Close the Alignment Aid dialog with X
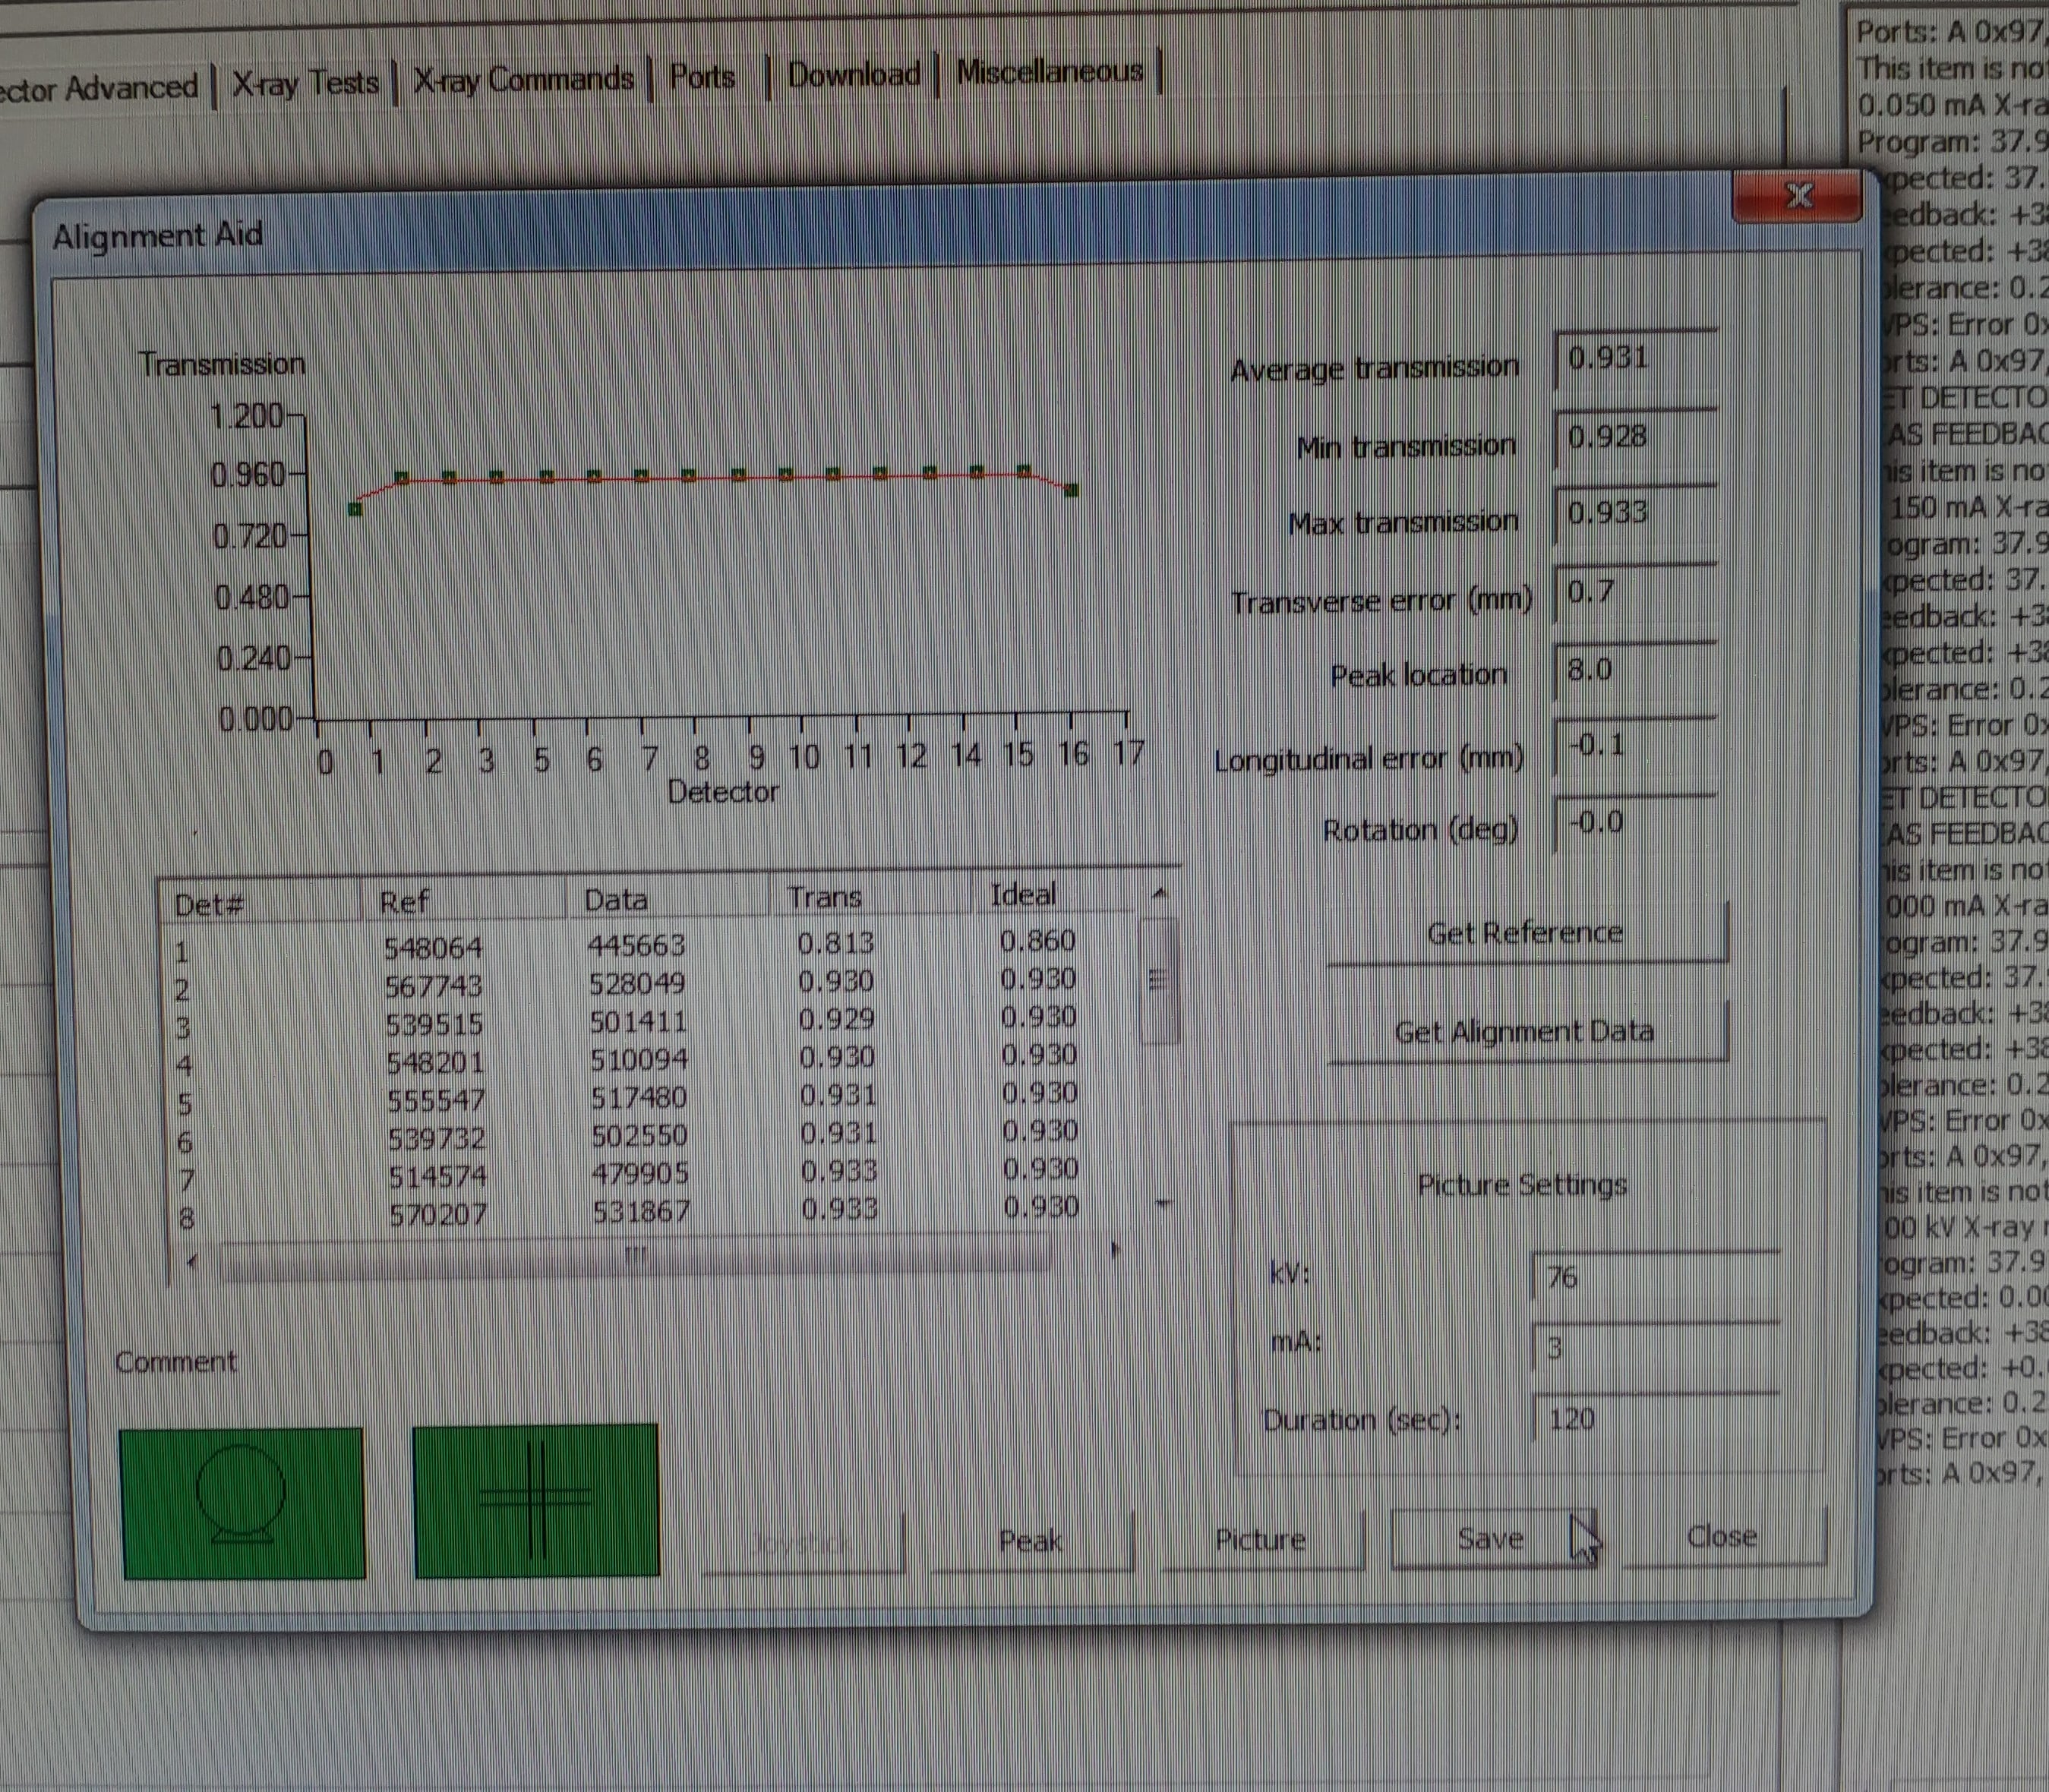The height and width of the screenshot is (1792, 2049). (x=1797, y=196)
